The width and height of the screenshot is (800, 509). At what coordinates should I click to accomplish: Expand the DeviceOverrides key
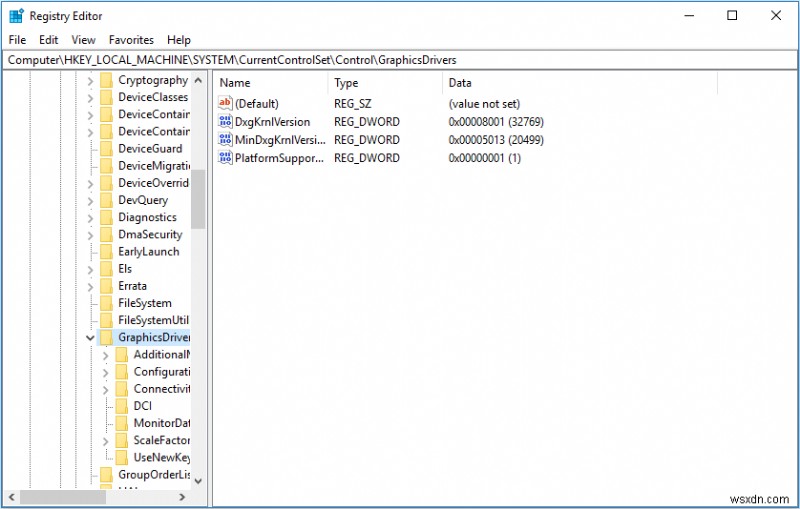click(90, 183)
